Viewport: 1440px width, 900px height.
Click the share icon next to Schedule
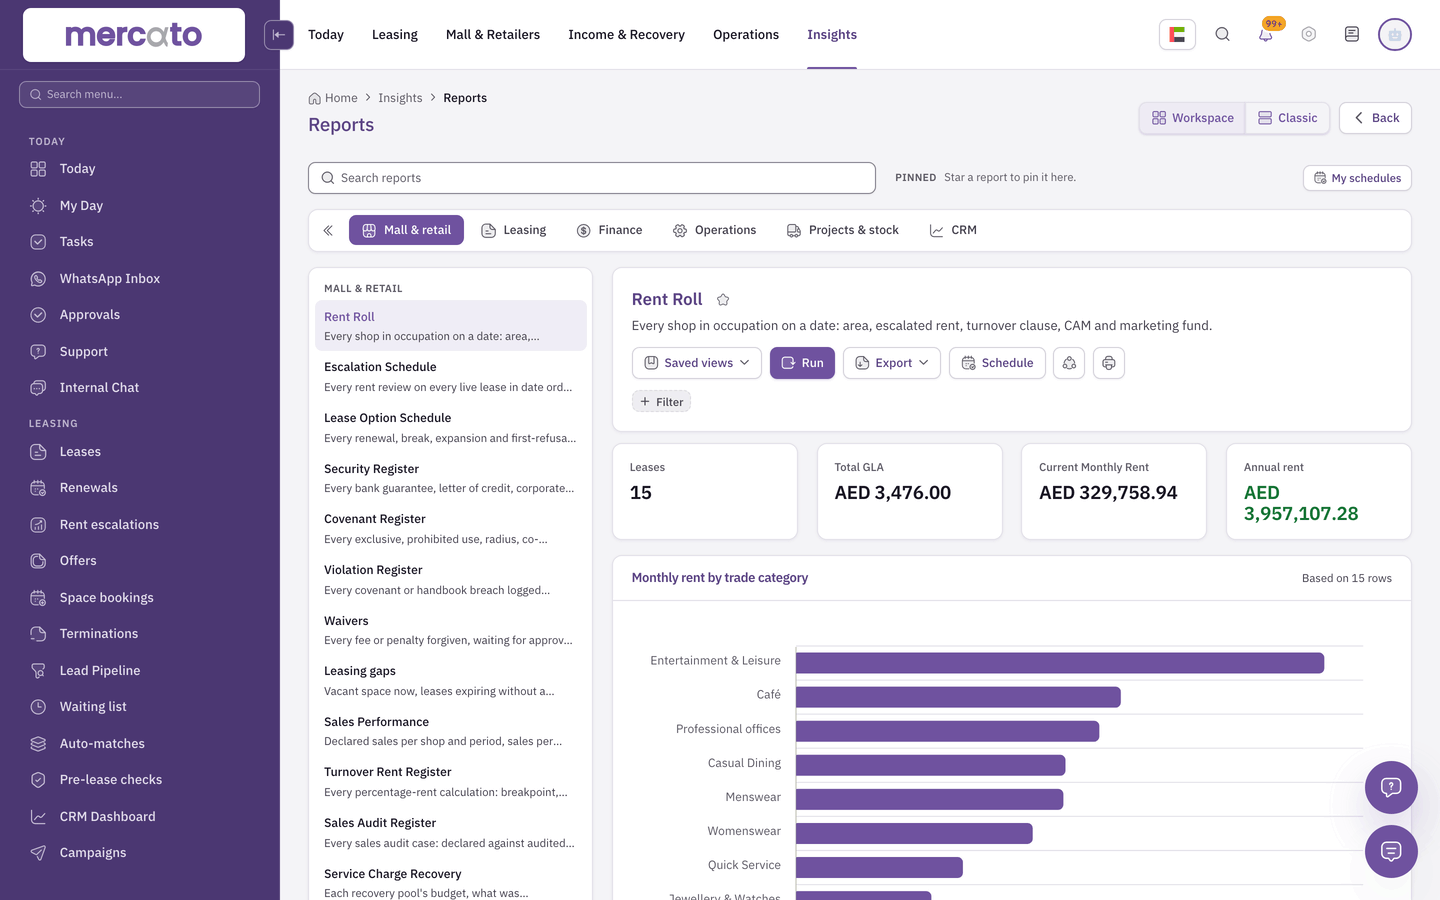tap(1069, 363)
